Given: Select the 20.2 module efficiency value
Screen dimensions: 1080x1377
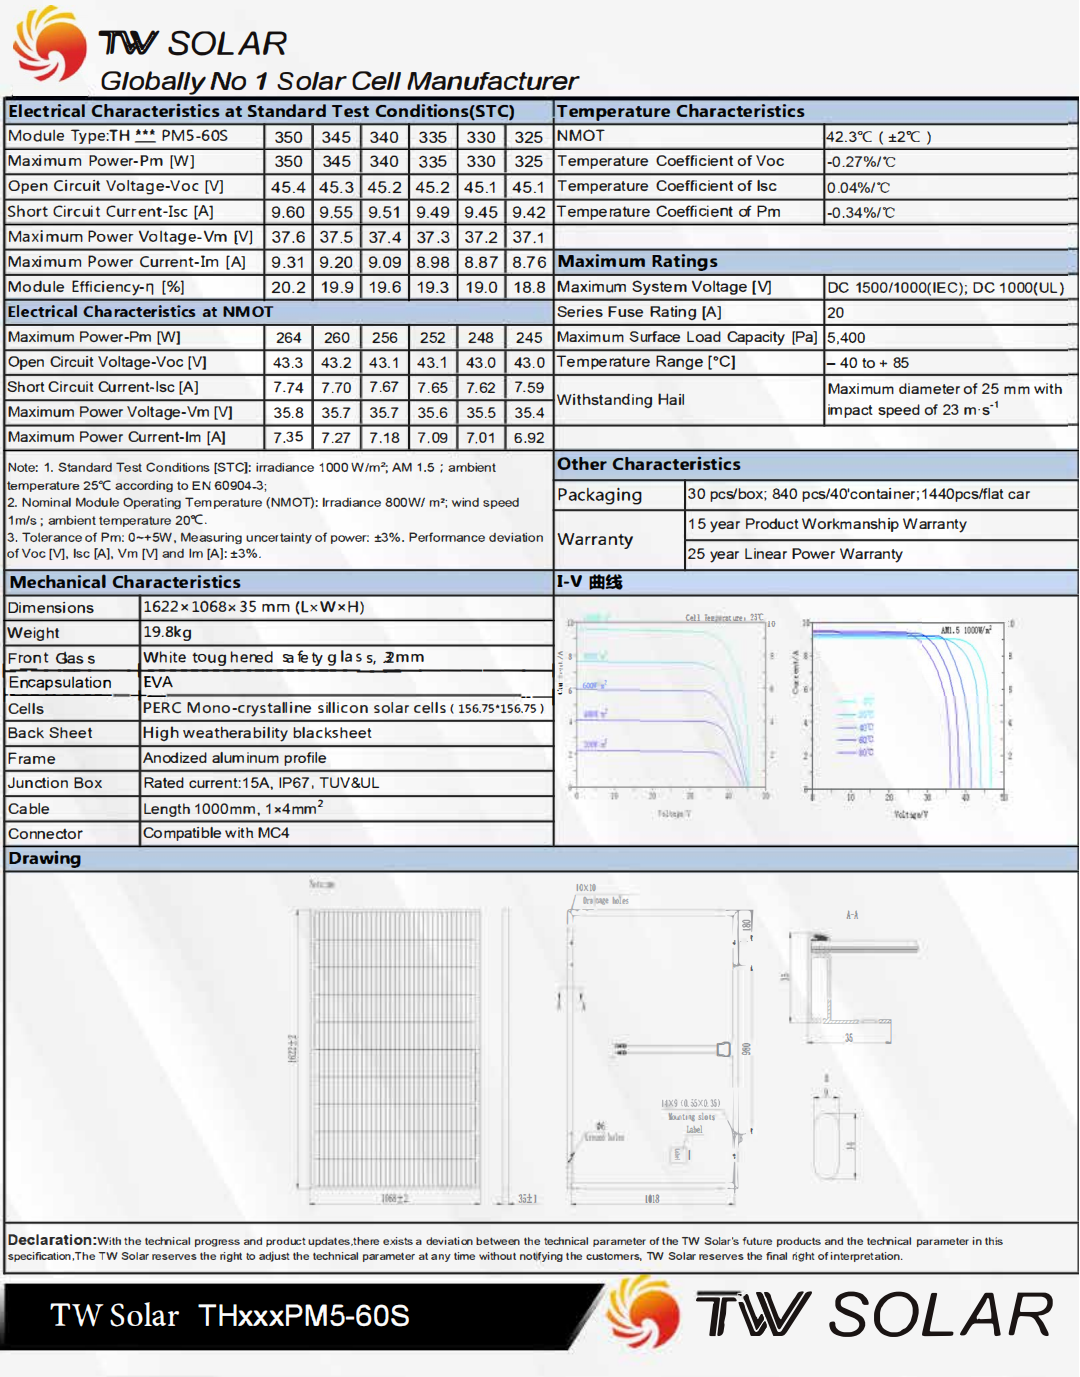Looking at the screenshot, I should tap(288, 287).
